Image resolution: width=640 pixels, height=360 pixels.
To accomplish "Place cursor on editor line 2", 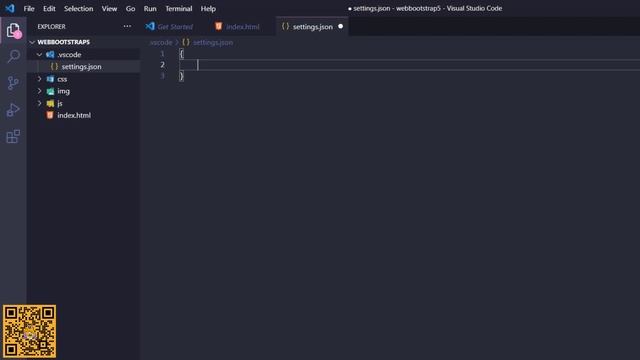I will point(408,65).
